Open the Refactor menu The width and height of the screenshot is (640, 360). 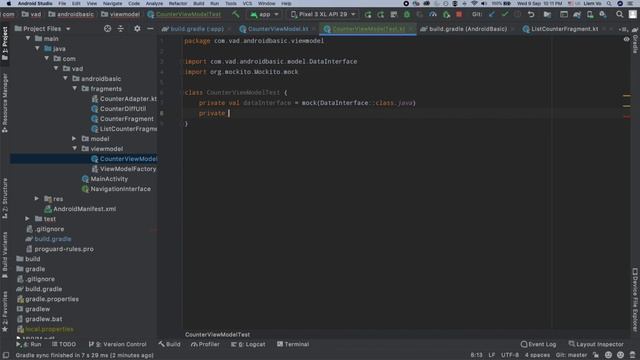[178, 3]
